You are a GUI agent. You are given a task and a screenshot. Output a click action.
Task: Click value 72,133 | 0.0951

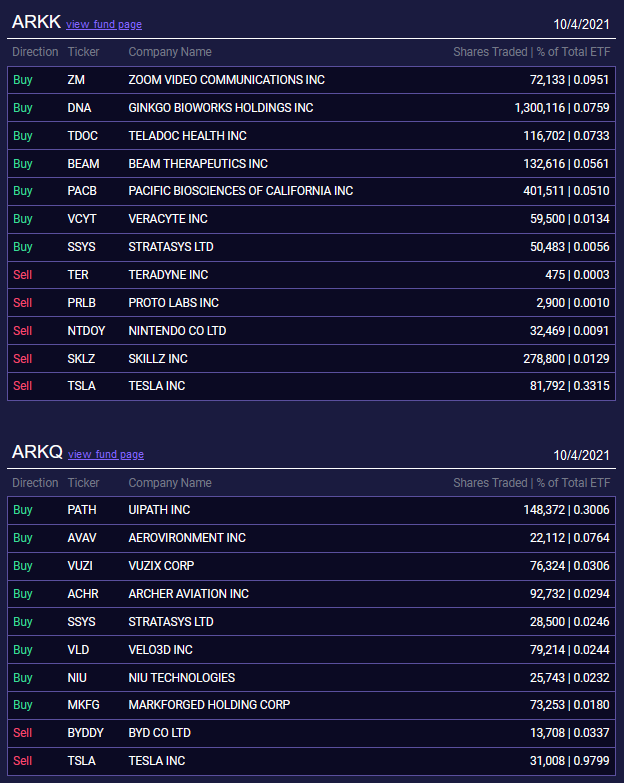(x=570, y=79)
